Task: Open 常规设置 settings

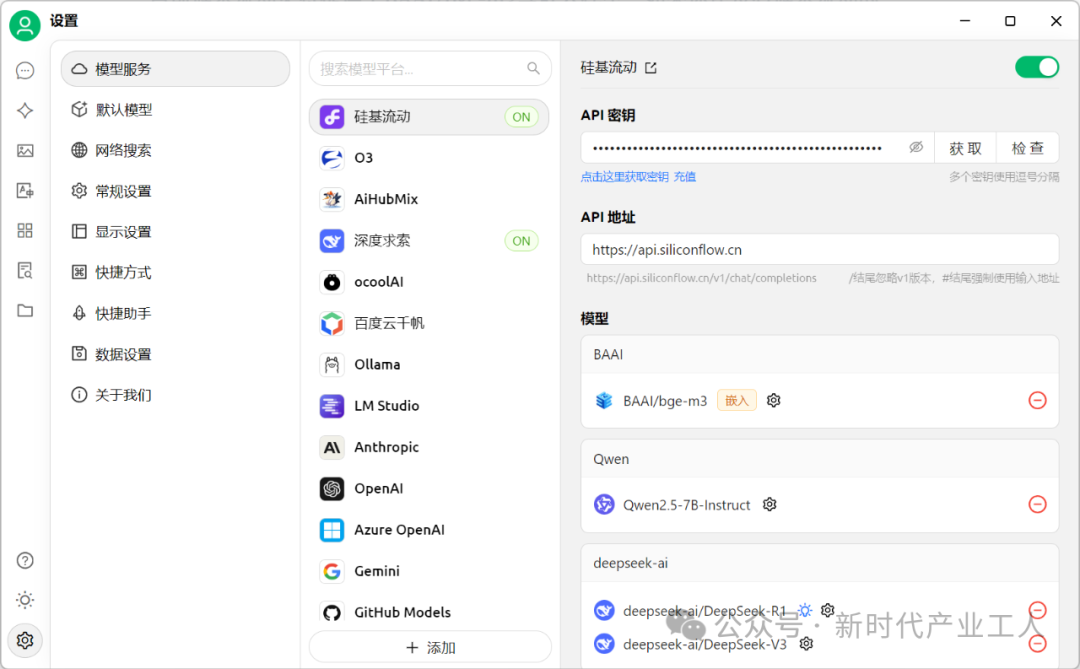Action: (176, 191)
